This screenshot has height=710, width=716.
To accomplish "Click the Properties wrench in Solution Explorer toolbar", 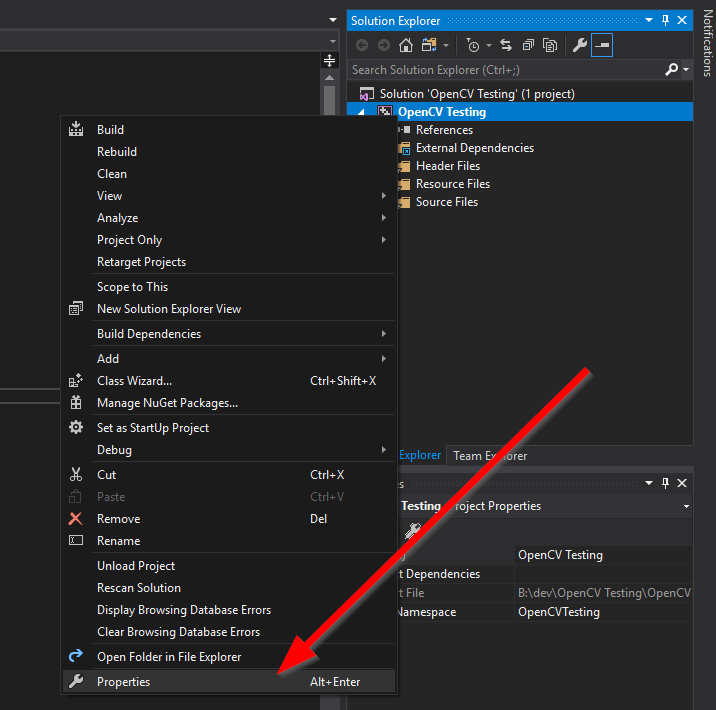I will [x=579, y=45].
